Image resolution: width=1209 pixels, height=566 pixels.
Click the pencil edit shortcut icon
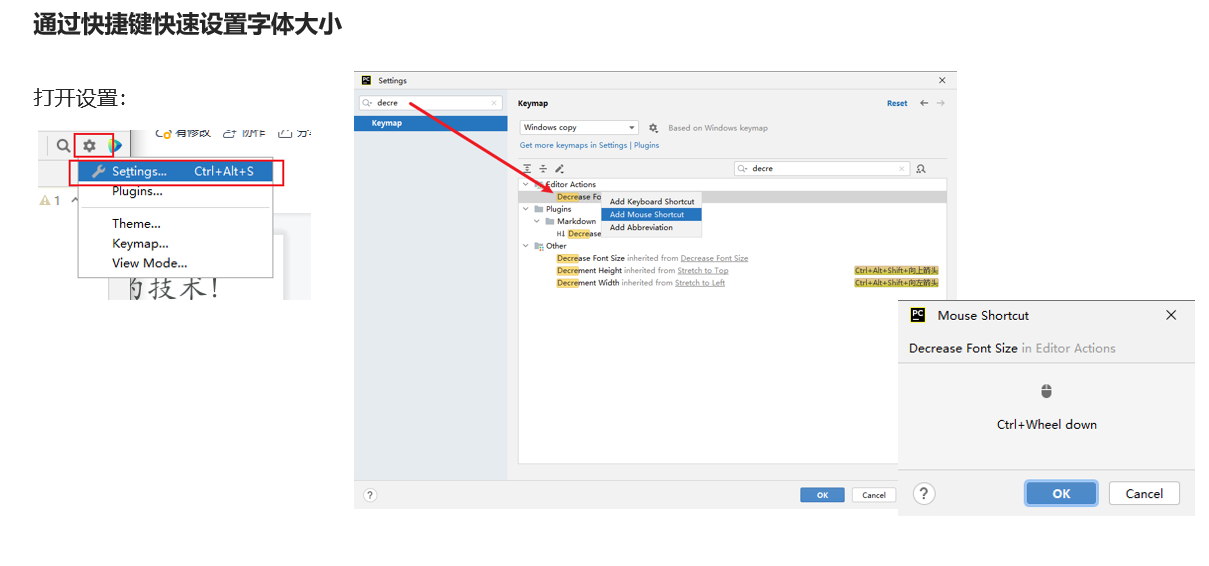559,169
